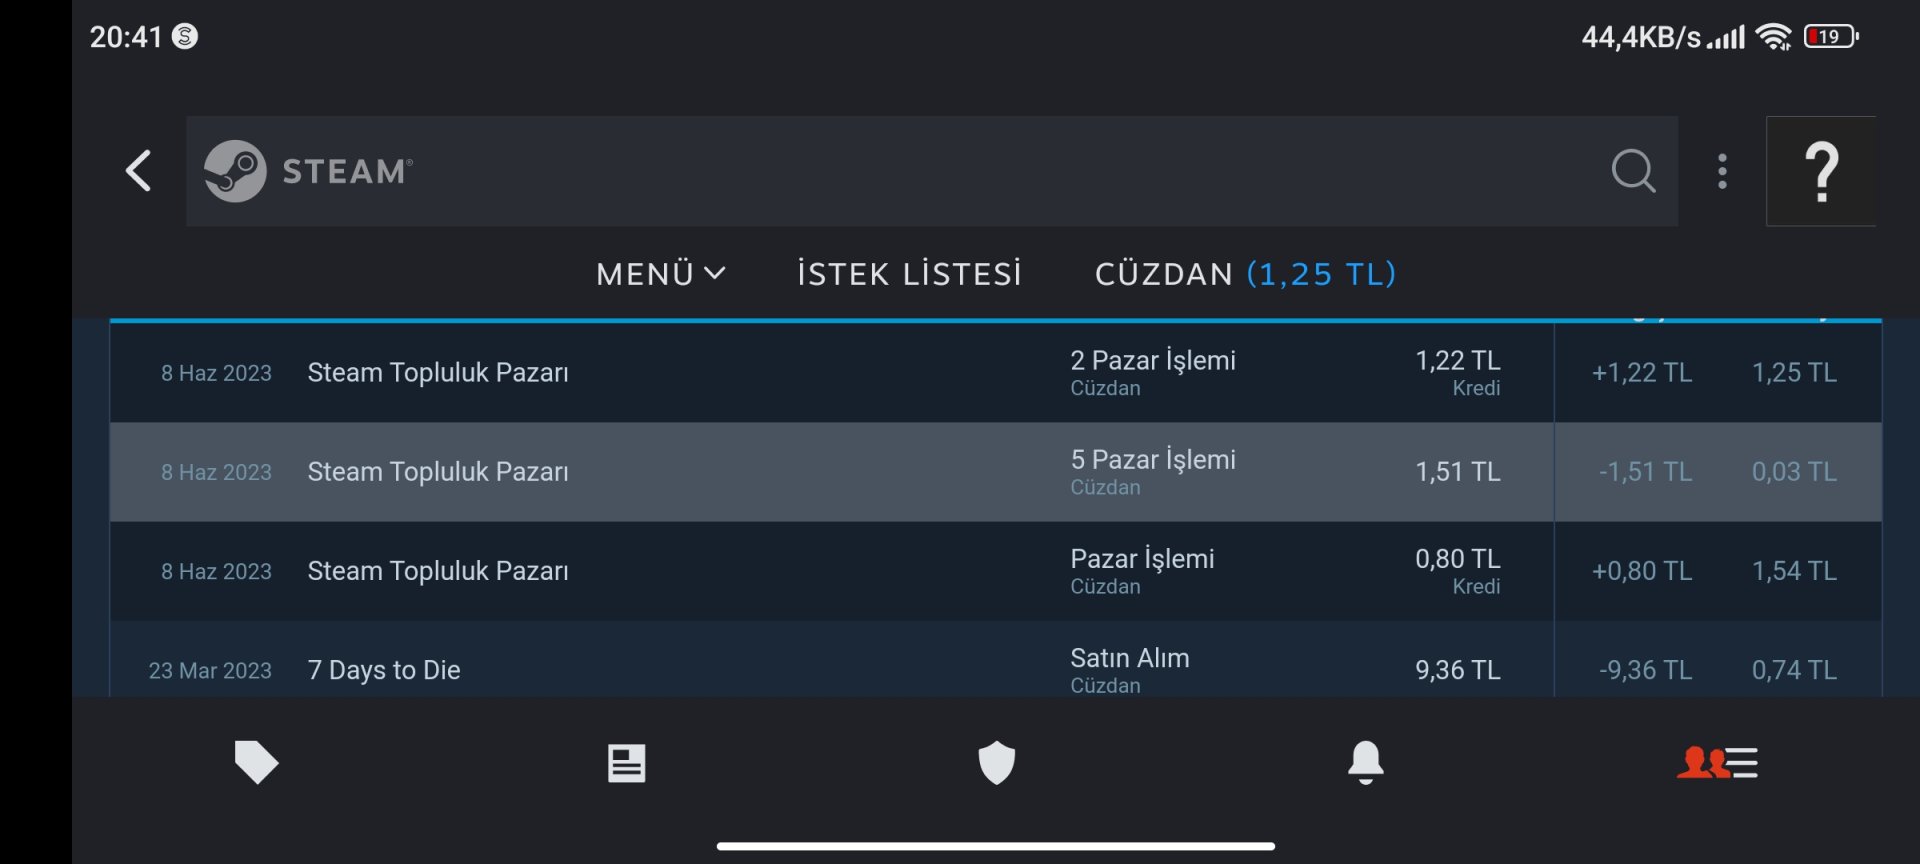Screen dimensions: 1920x864
Task: Open the question mark help button
Action: pos(1821,171)
